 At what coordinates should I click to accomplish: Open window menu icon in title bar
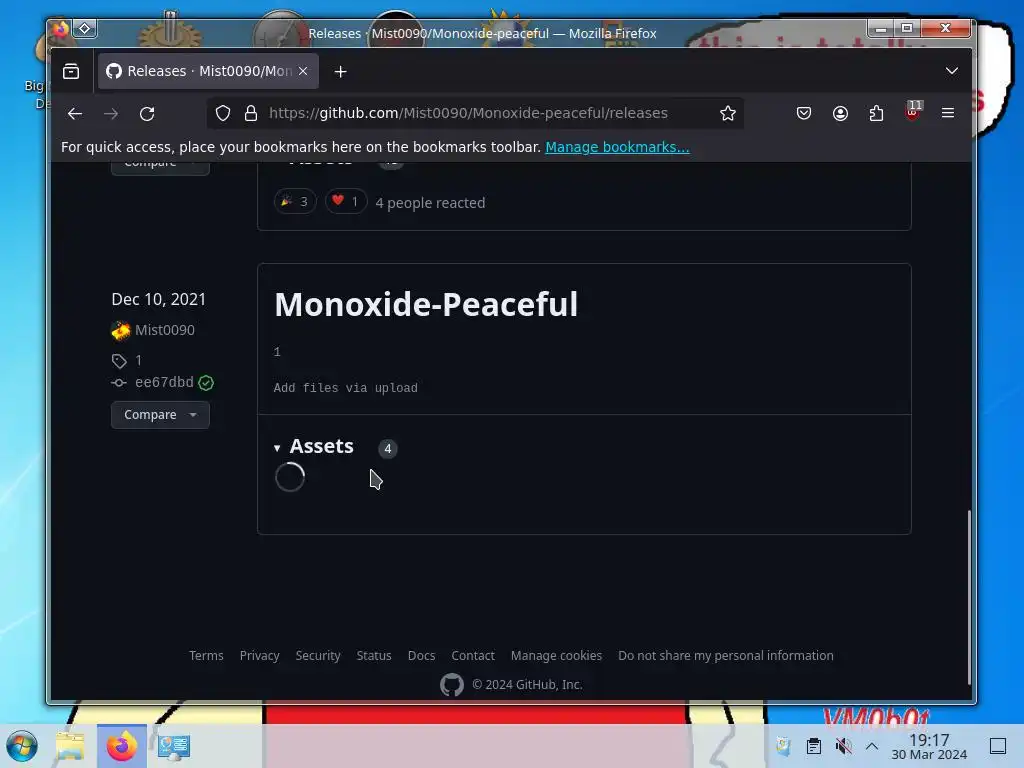coord(61,29)
